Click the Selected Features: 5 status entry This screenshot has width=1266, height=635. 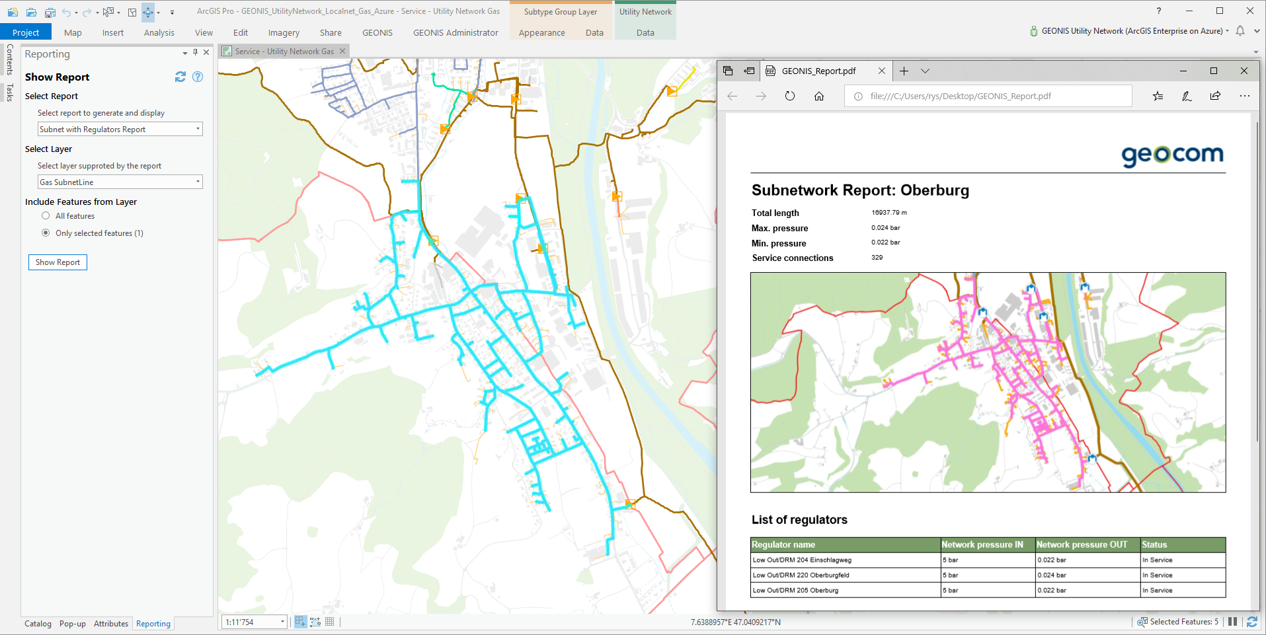[1180, 622]
